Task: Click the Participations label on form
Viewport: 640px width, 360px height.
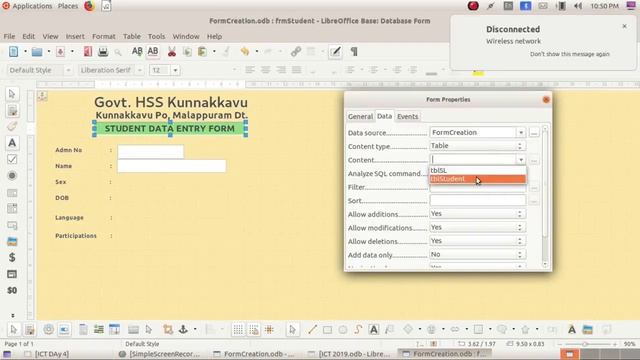Action: click(76, 236)
